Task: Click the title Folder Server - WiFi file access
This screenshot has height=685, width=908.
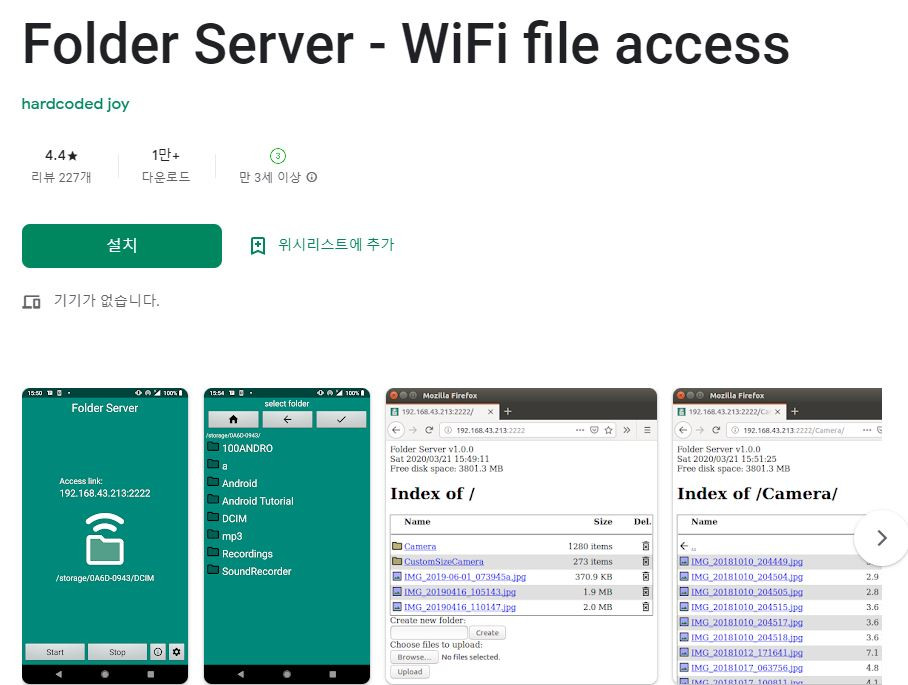Action: (x=406, y=44)
